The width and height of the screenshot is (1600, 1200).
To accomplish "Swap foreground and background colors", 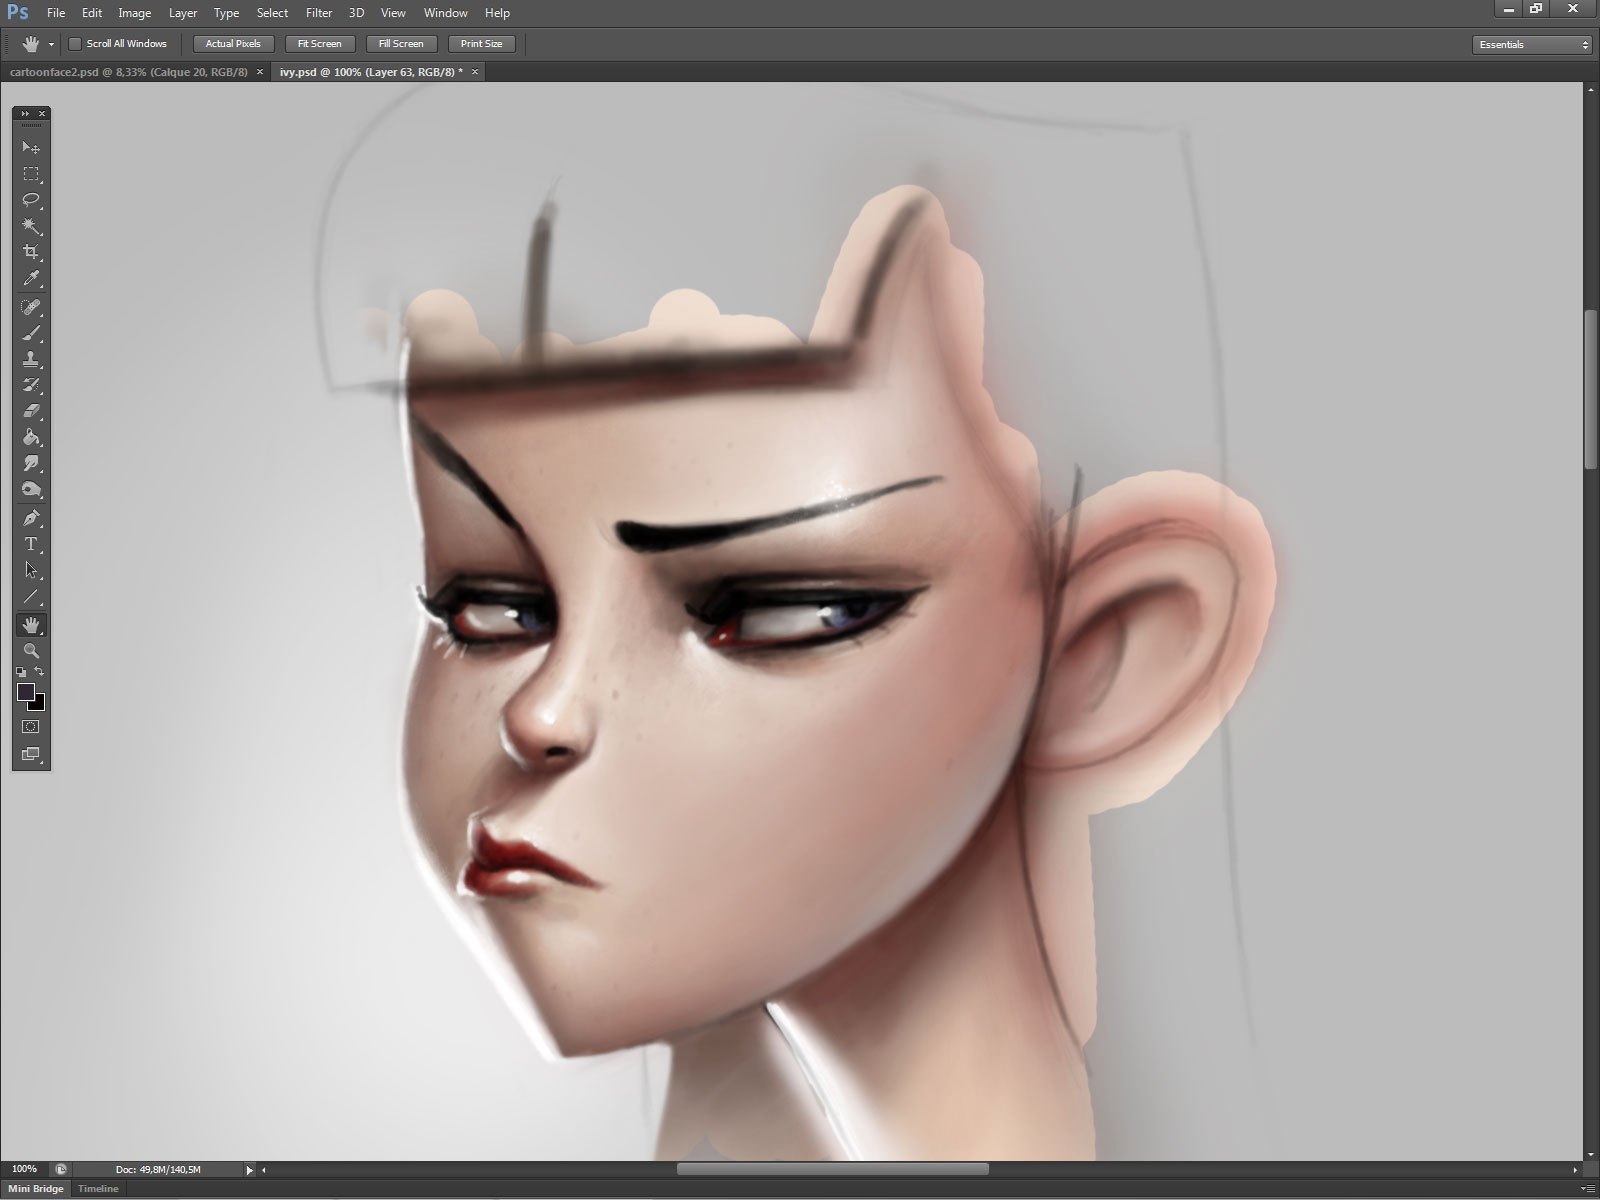I will (41, 672).
